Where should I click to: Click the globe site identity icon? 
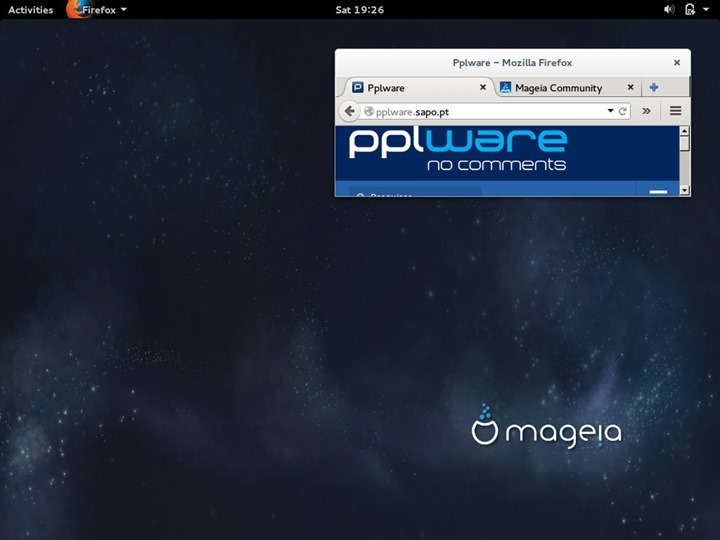369,111
